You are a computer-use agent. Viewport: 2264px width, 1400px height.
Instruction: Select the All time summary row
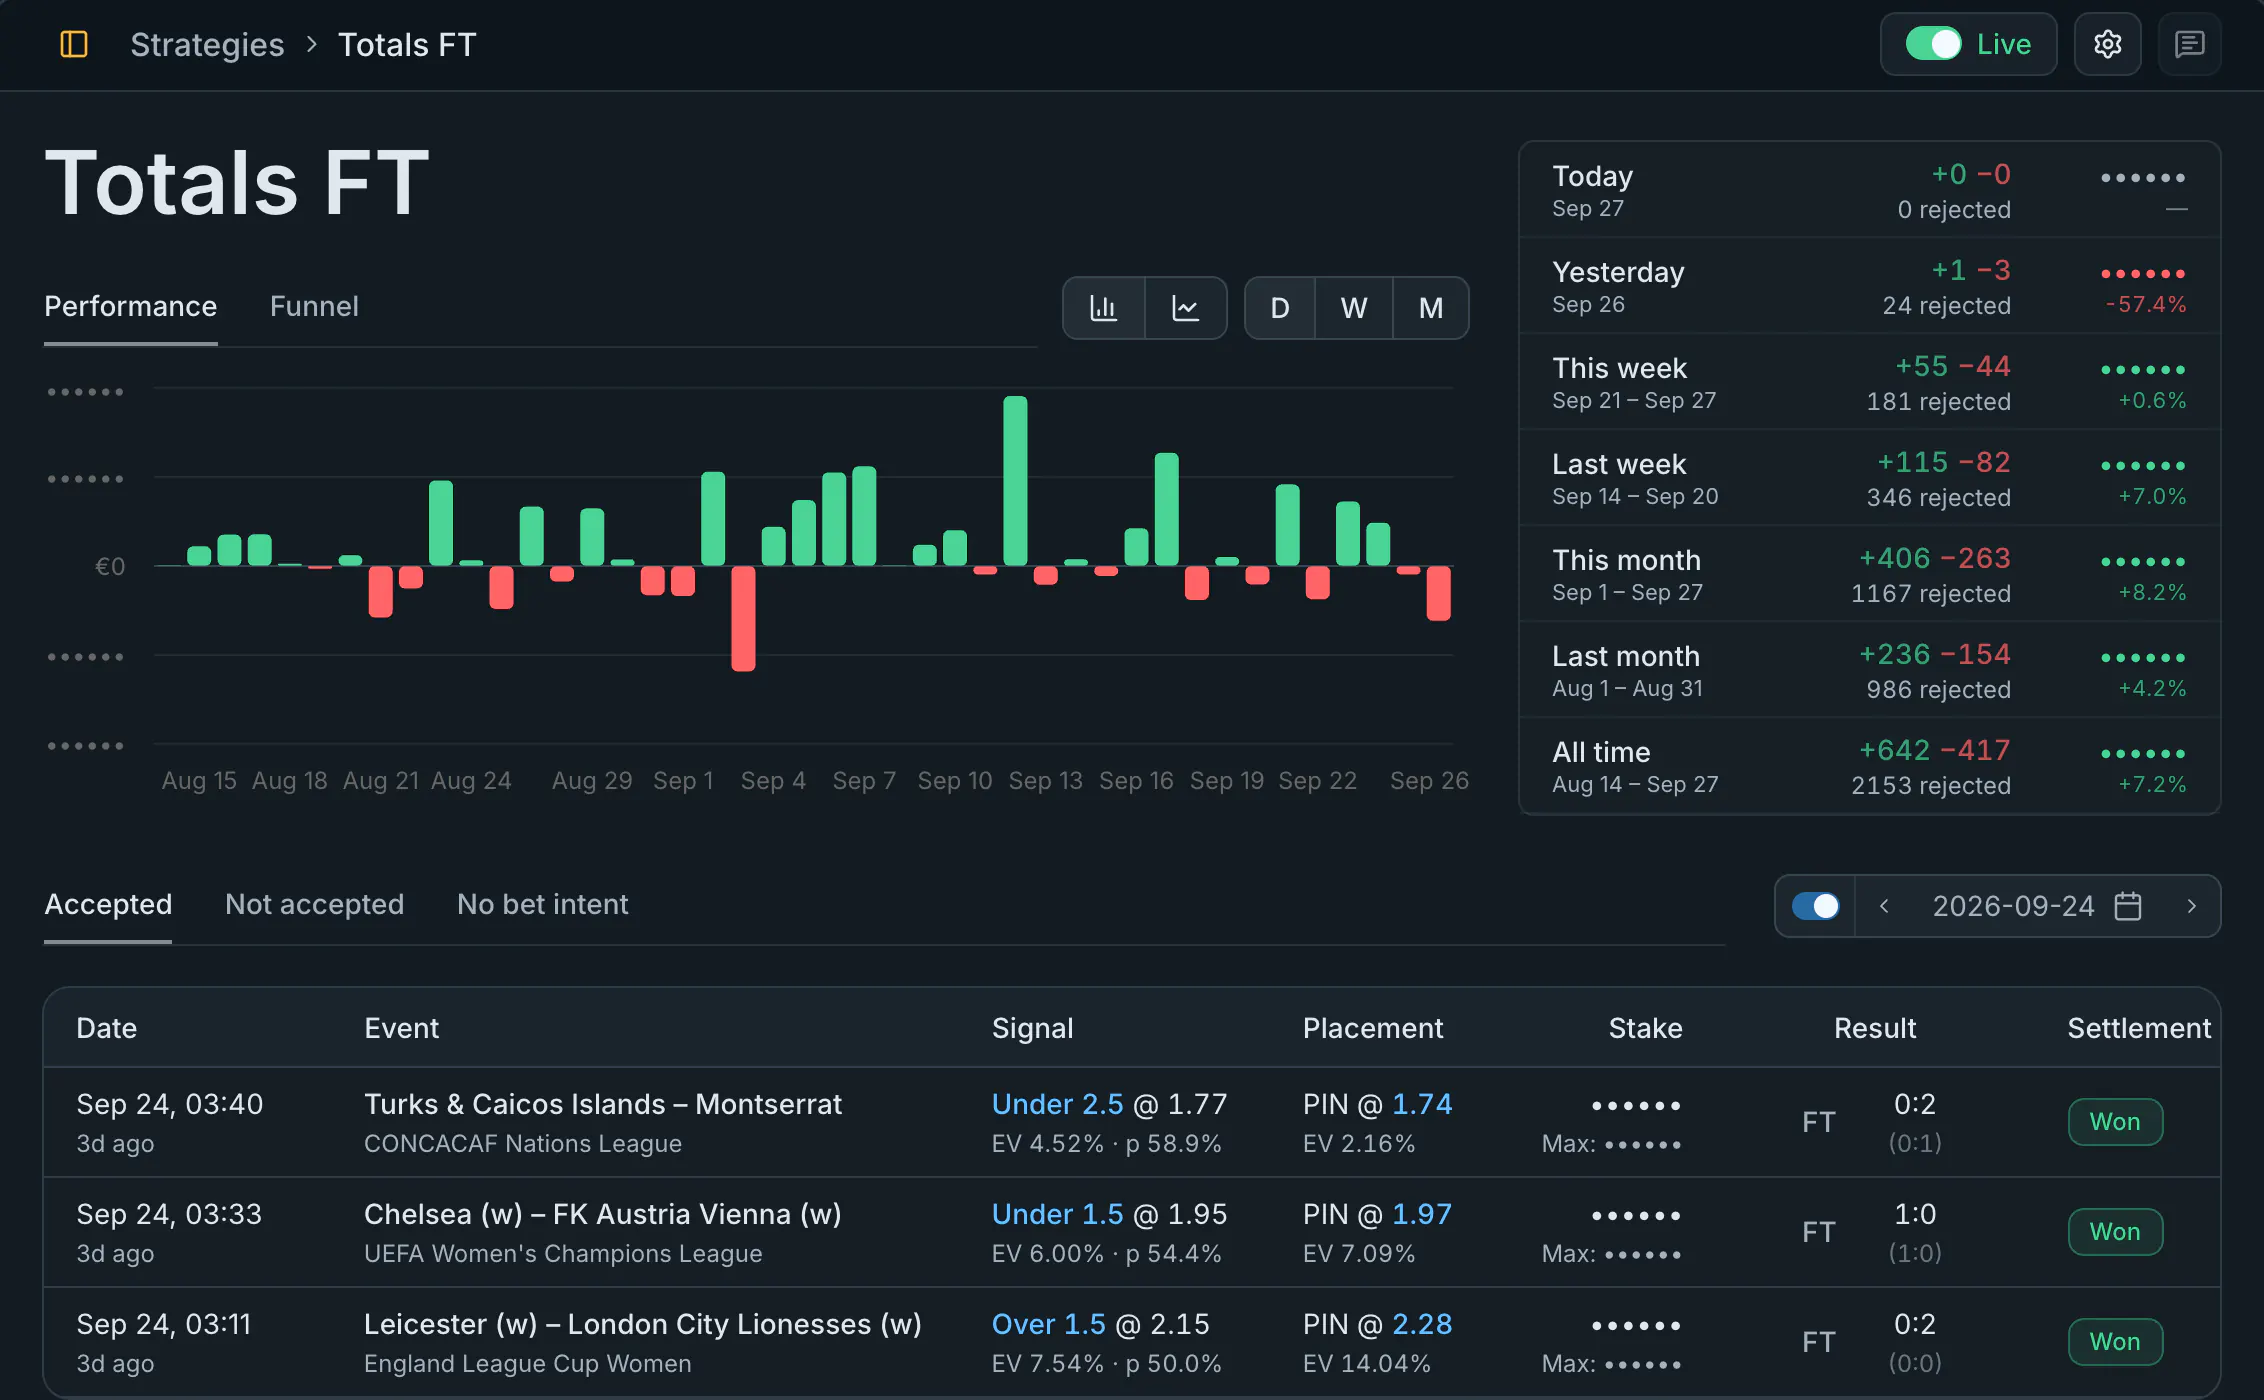[1869, 766]
